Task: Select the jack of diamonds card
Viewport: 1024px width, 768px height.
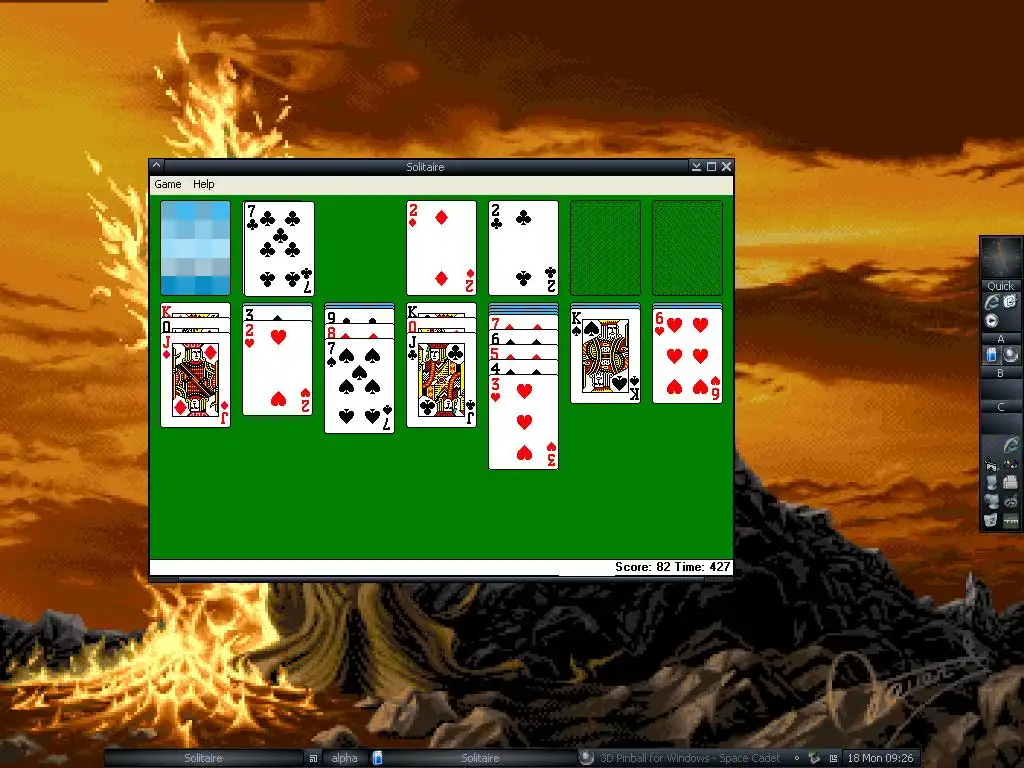Action: pos(195,380)
